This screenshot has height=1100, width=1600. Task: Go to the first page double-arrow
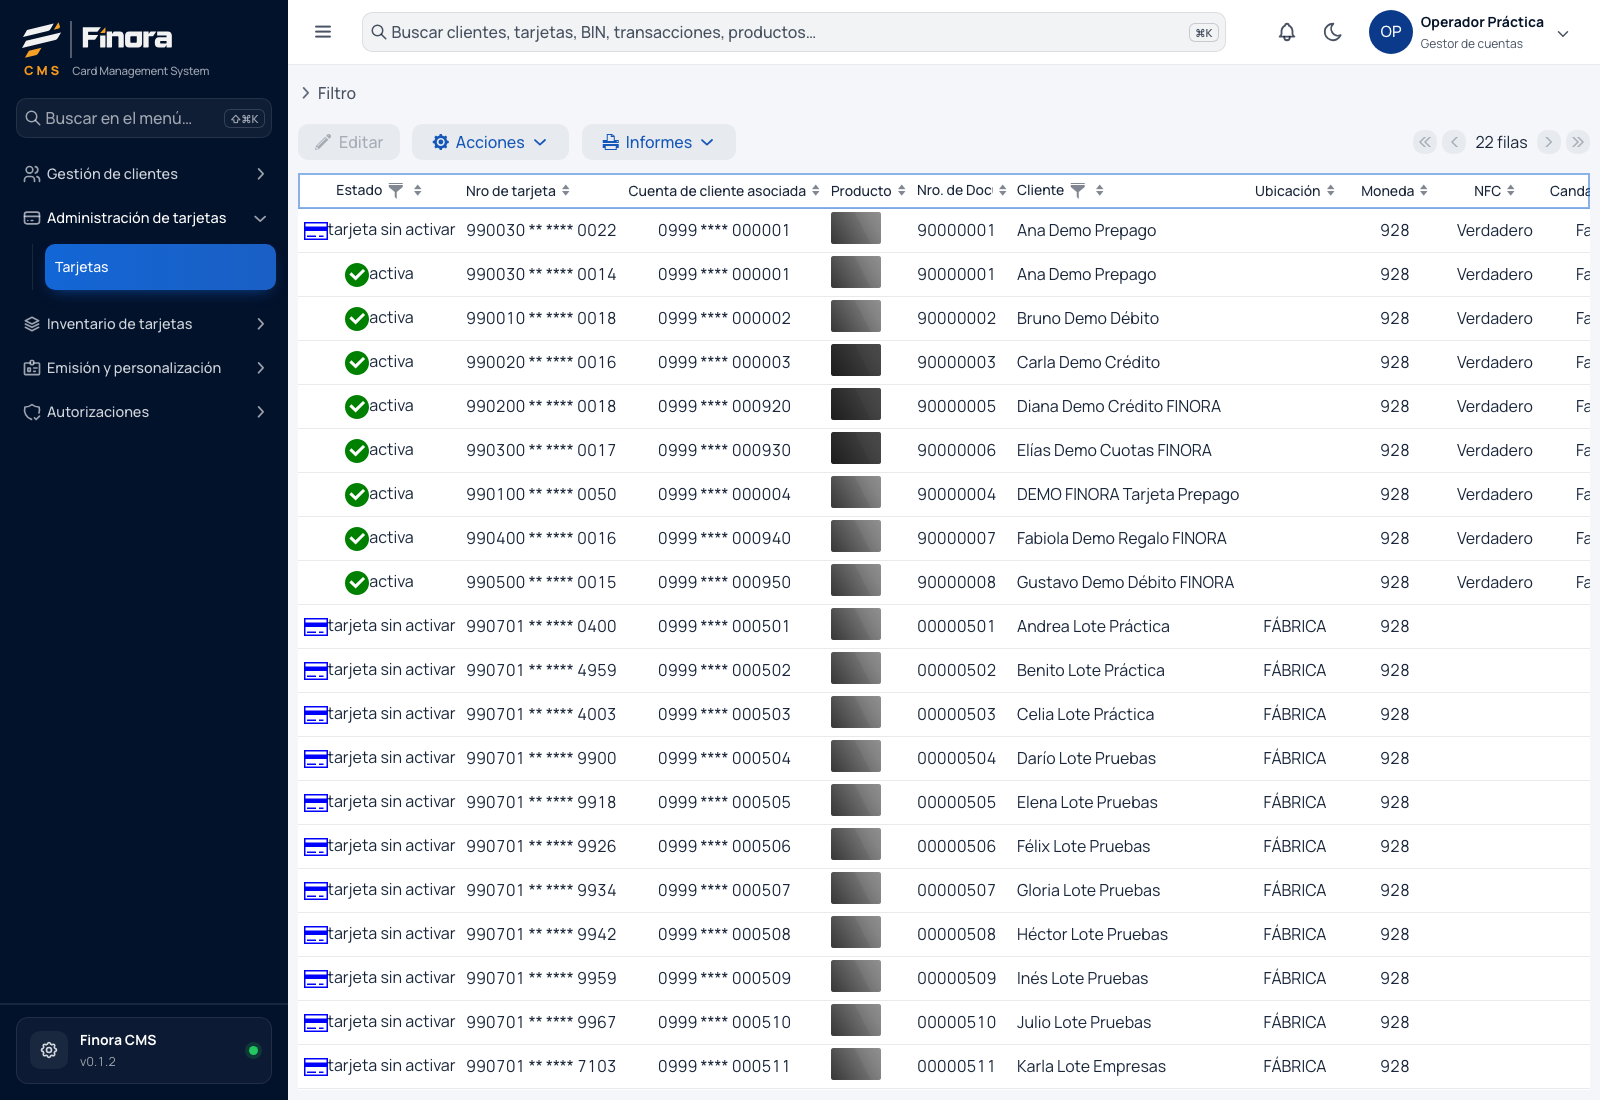[1425, 142]
